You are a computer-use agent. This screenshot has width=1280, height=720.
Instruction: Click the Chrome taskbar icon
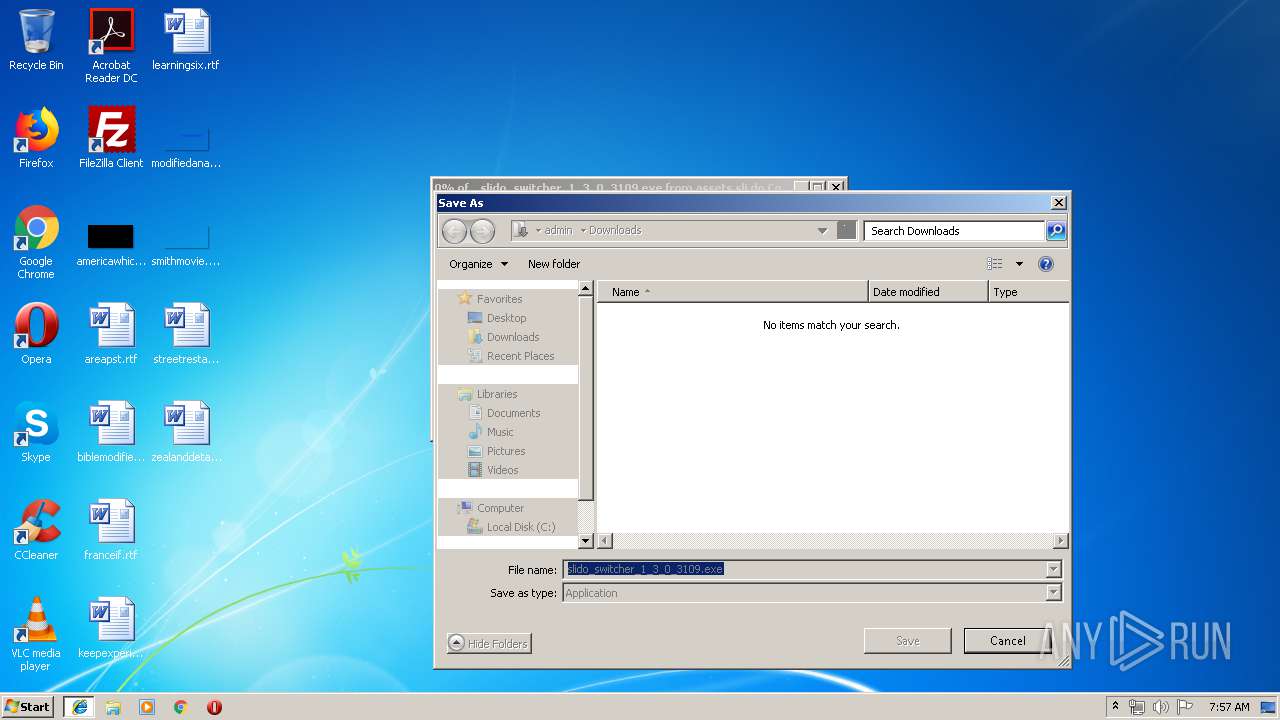pos(181,707)
